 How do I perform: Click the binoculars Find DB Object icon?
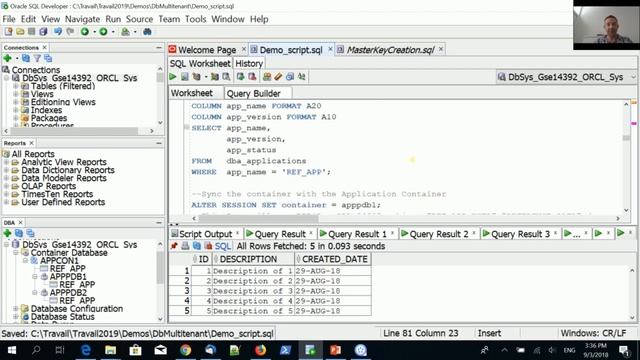(147, 31)
